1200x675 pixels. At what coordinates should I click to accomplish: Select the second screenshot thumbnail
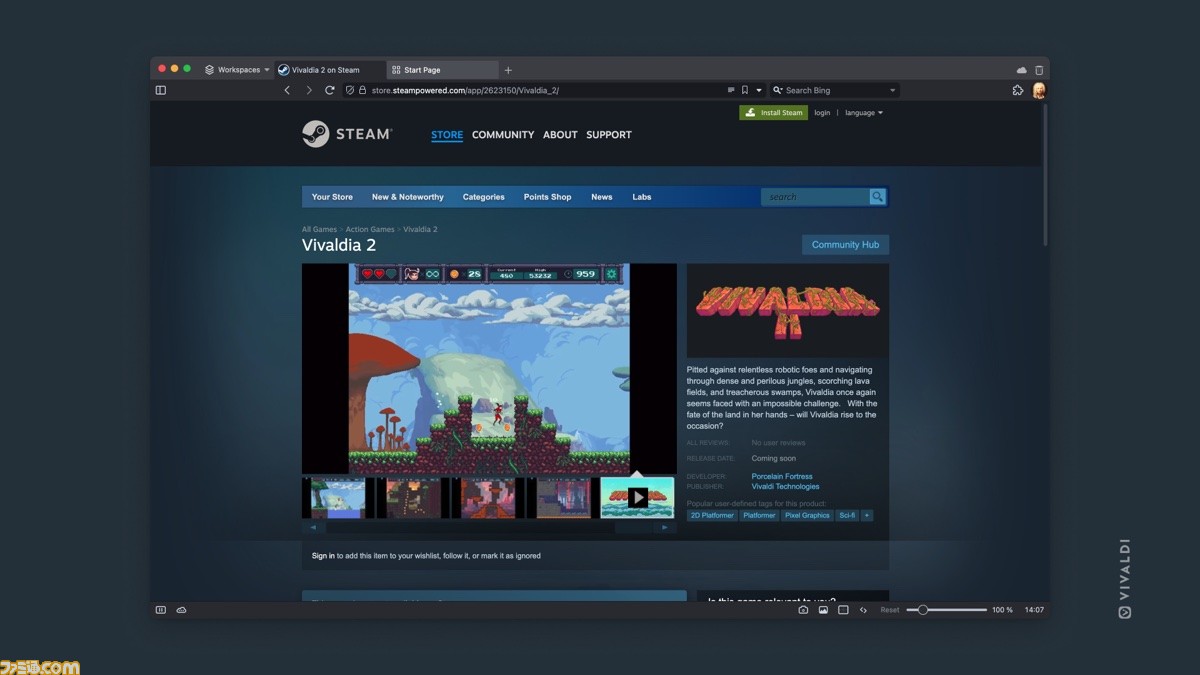pos(413,498)
